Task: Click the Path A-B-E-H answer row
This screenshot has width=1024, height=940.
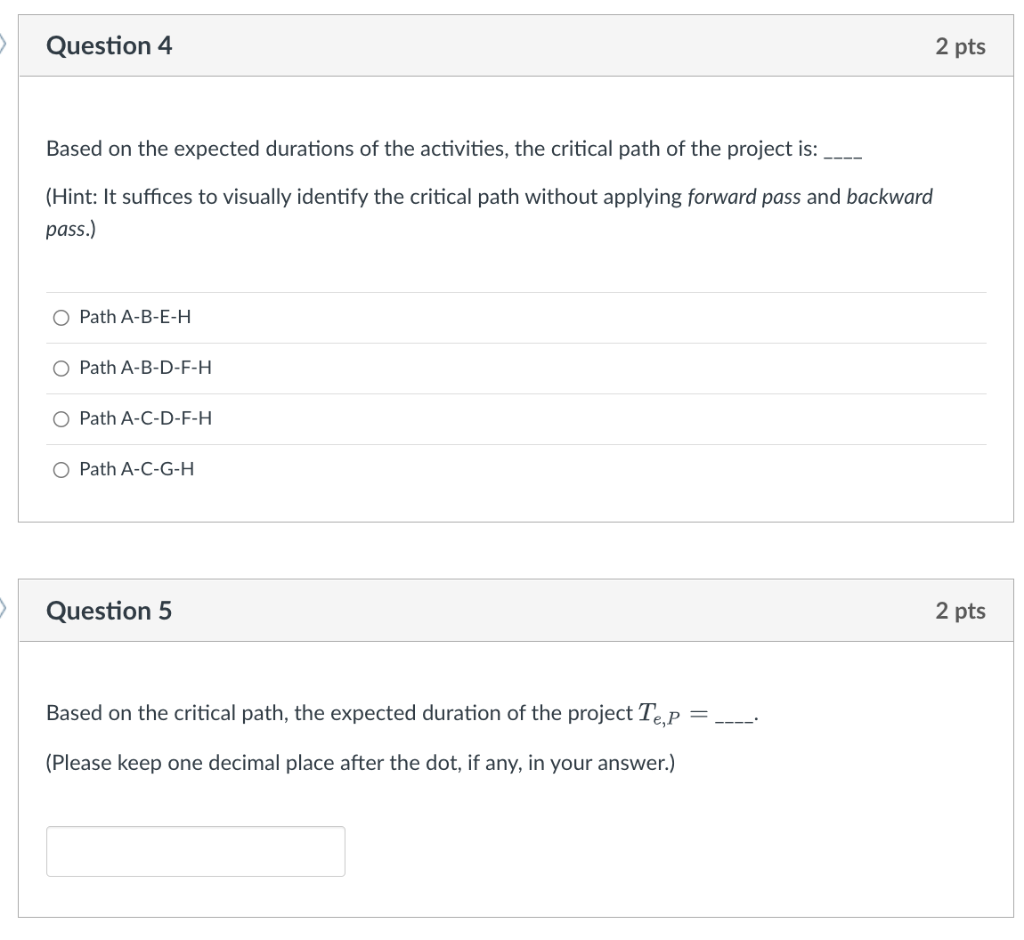Action: tap(135, 317)
